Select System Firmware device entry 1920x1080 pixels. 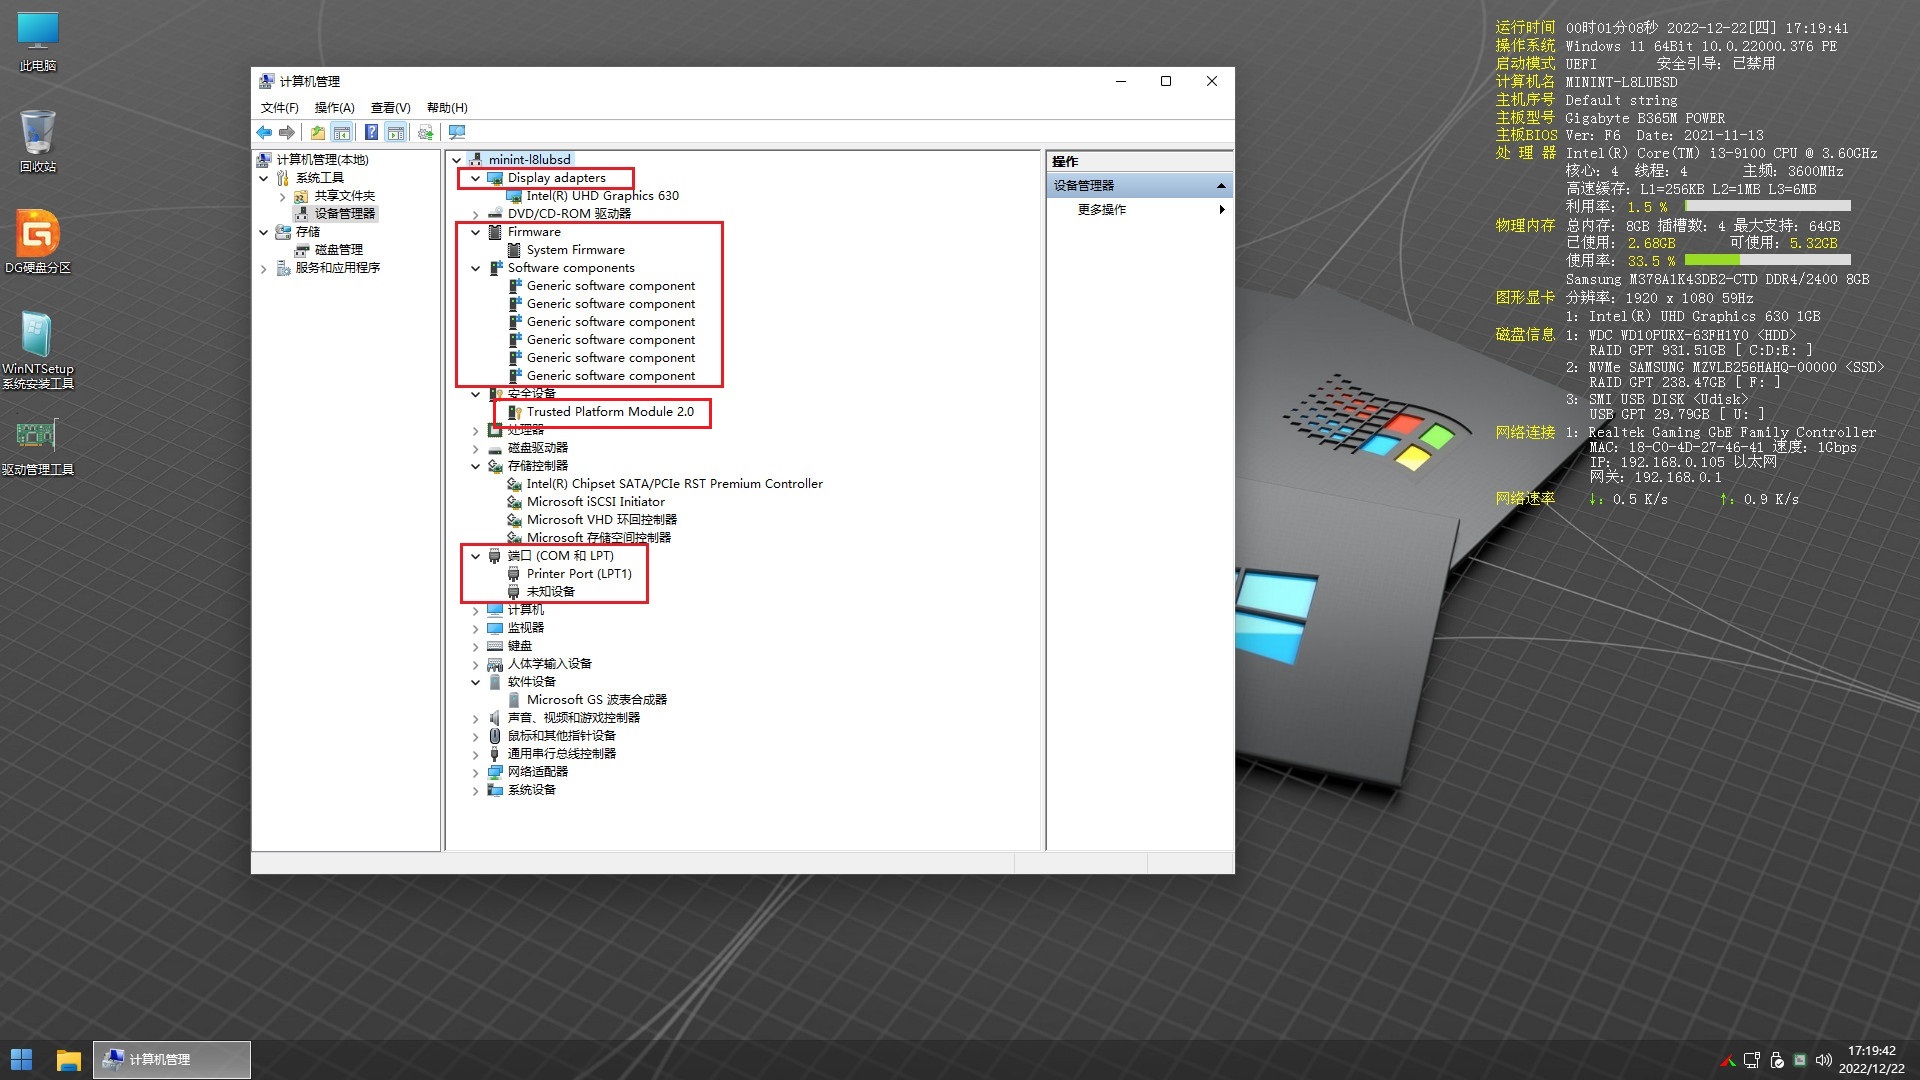pyautogui.click(x=575, y=250)
